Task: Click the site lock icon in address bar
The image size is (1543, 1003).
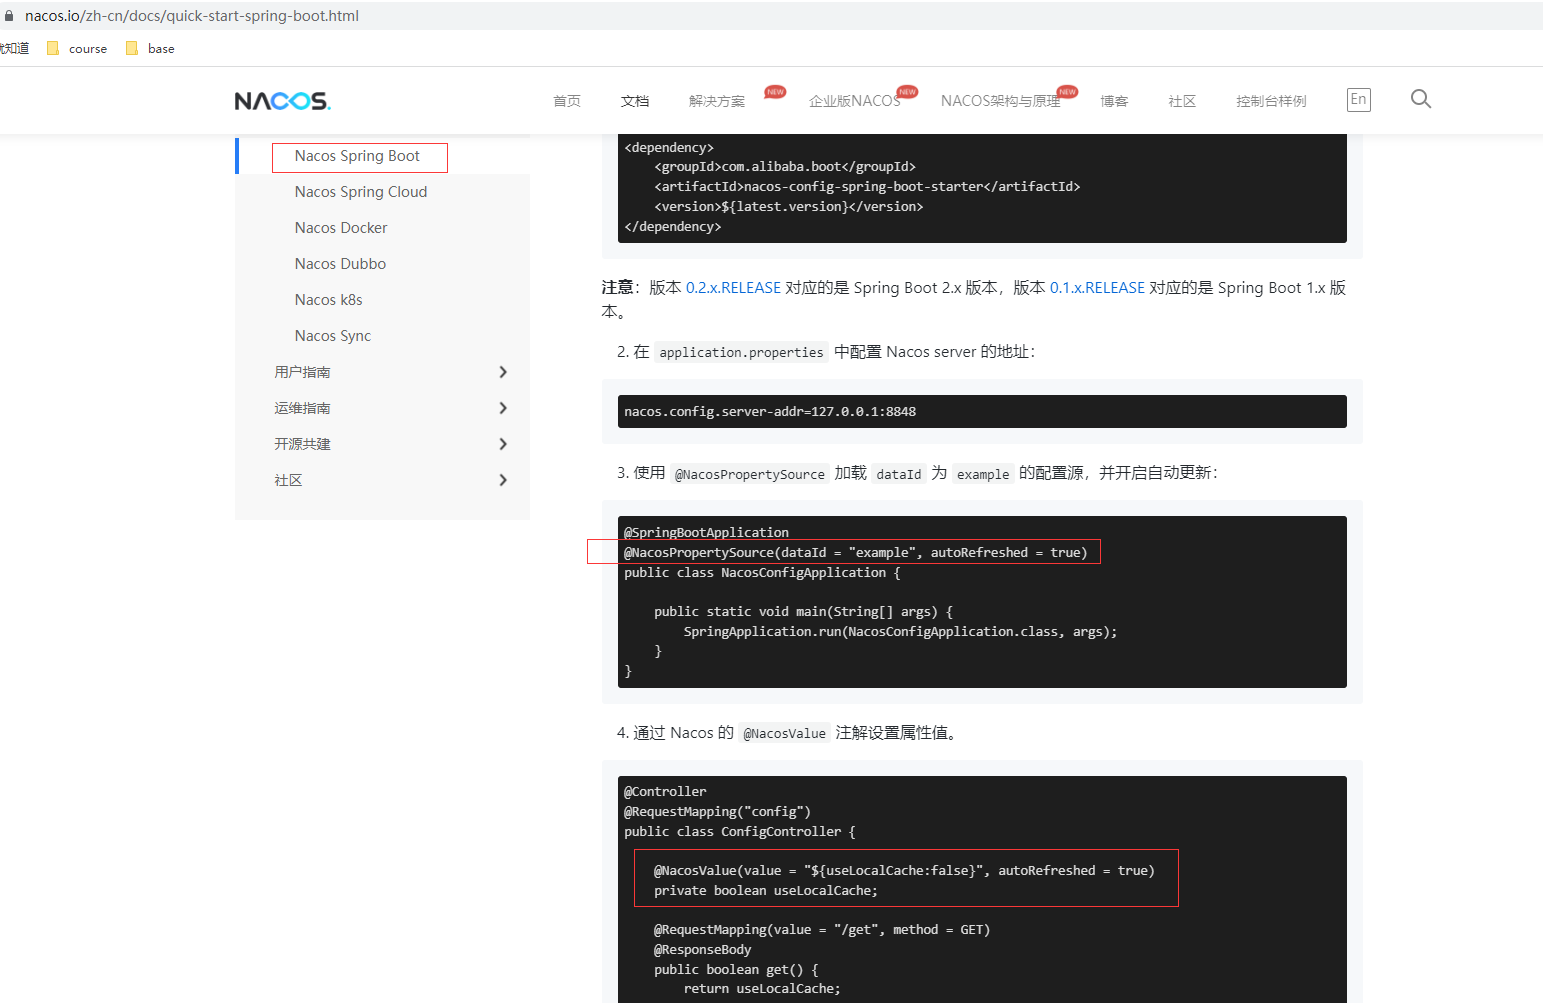Action: pyautogui.click(x=9, y=16)
